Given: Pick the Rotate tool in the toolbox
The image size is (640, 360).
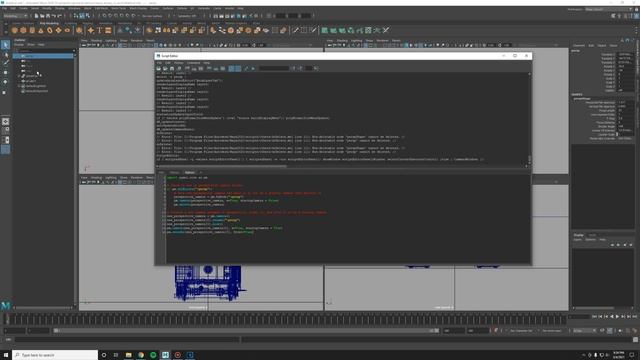Looking at the screenshot, I should [x=5, y=82].
